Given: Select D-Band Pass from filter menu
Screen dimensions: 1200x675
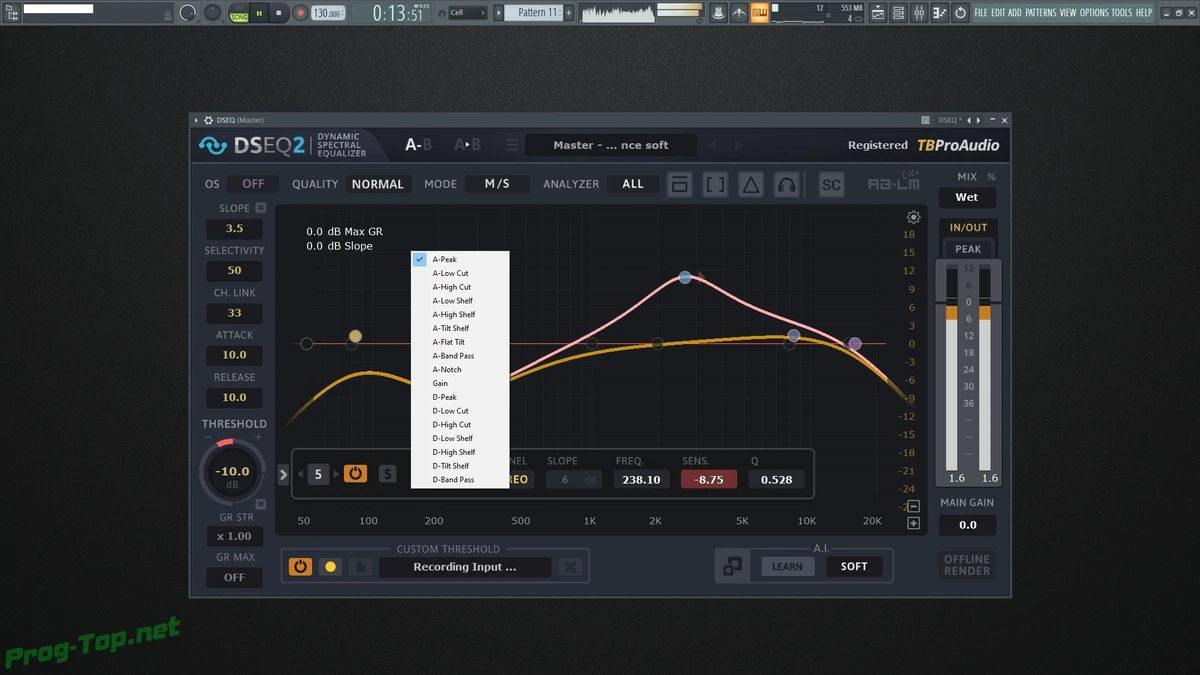Looking at the screenshot, I should pos(460,480).
